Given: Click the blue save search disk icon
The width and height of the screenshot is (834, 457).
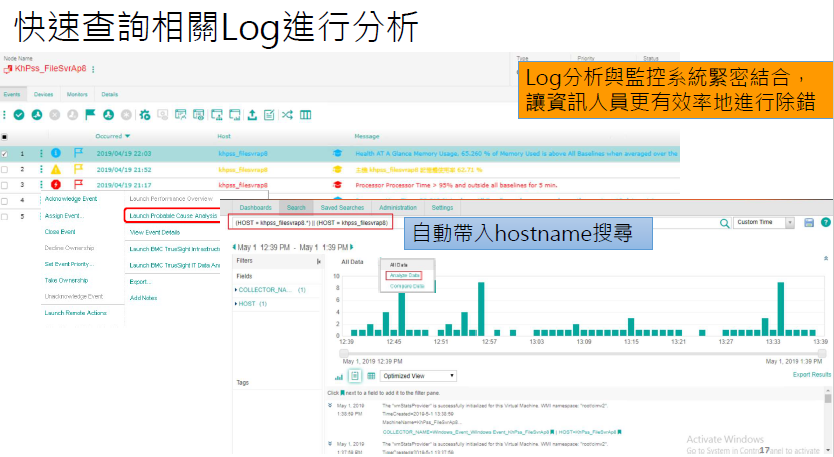Looking at the screenshot, I should 809,222.
